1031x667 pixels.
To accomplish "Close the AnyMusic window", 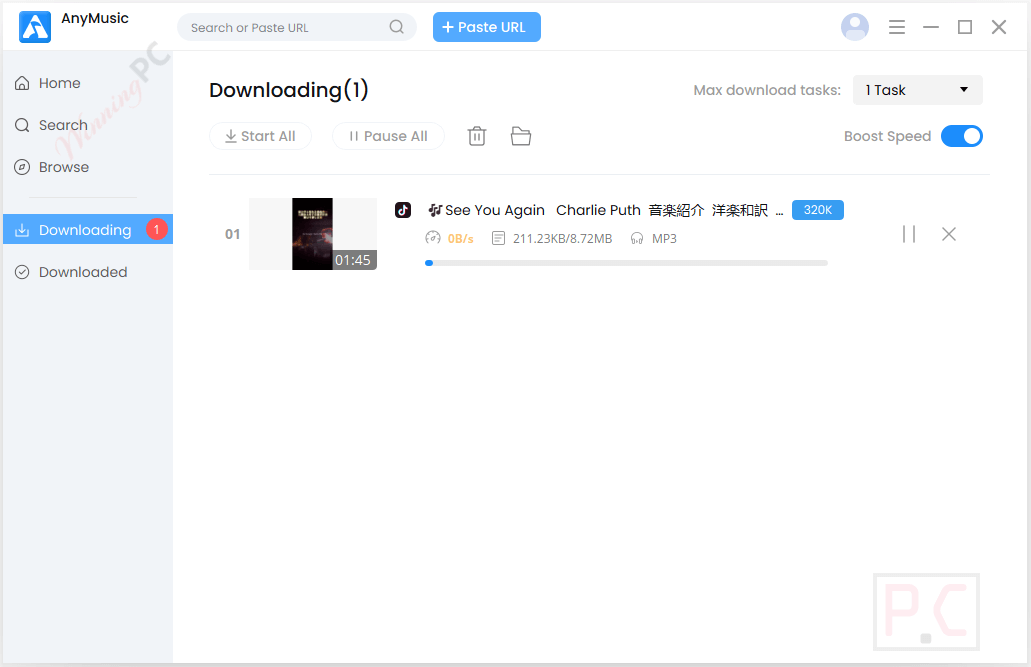I will [999, 27].
